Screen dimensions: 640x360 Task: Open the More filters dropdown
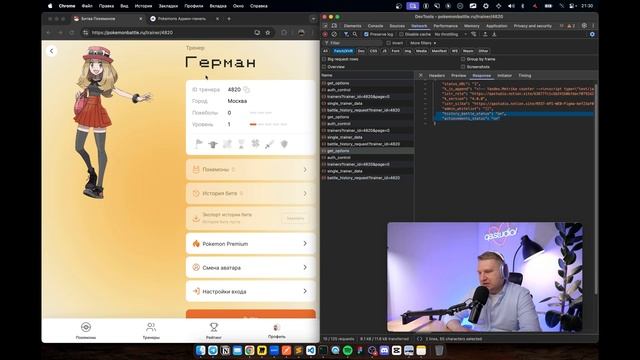(423, 43)
